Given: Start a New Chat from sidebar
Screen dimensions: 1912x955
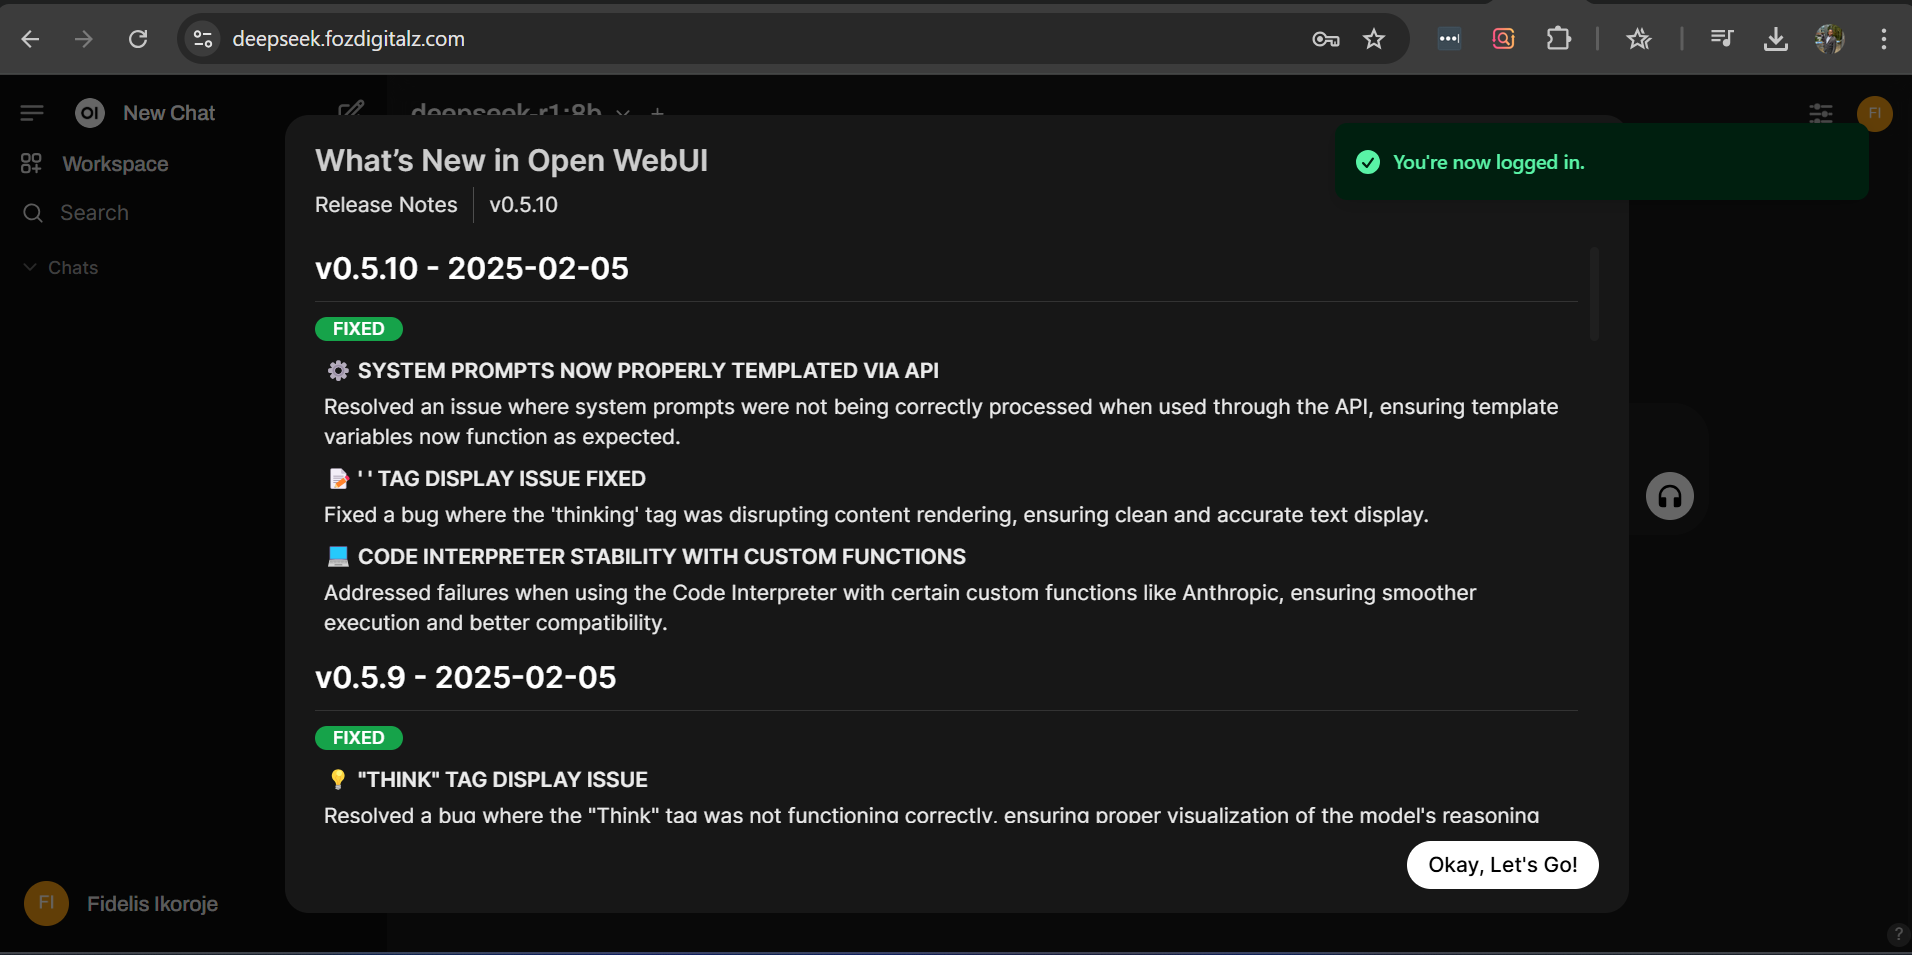Looking at the screenshot, I should pyautogui.click(x=169, y=113).
